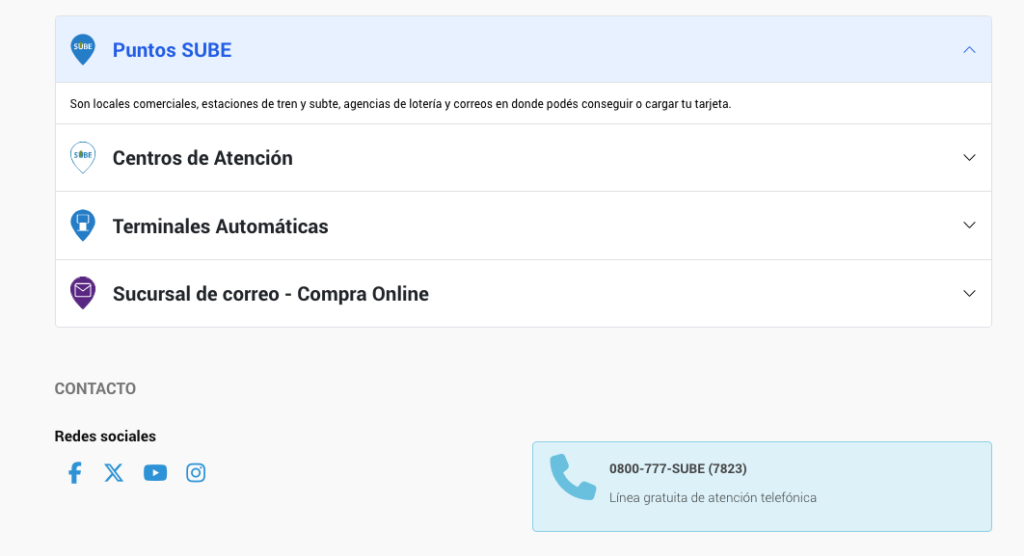This screenshot has width=1024, height=556.
Task: Open Sucursal de correo - Compra Online title
Action: click(x=270, y=294)
